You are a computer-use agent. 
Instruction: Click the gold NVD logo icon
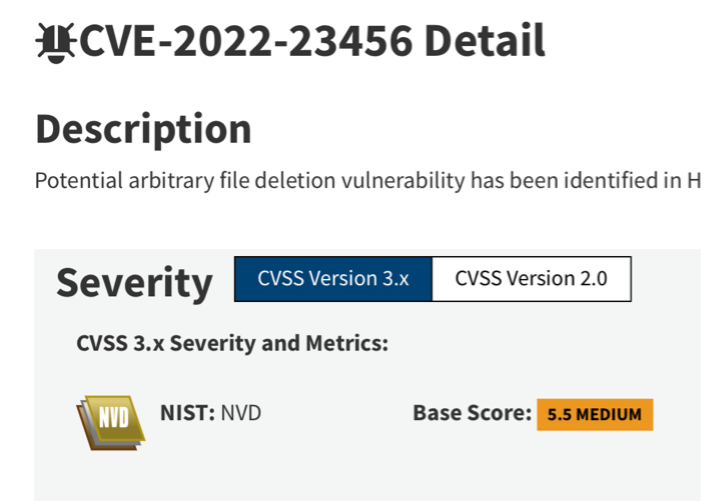point(110,420)
